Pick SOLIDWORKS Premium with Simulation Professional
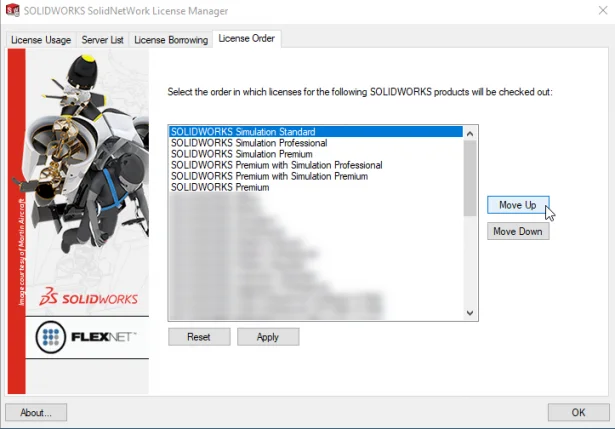Screen dimensions: 615x429 click(x=316, y=165)
